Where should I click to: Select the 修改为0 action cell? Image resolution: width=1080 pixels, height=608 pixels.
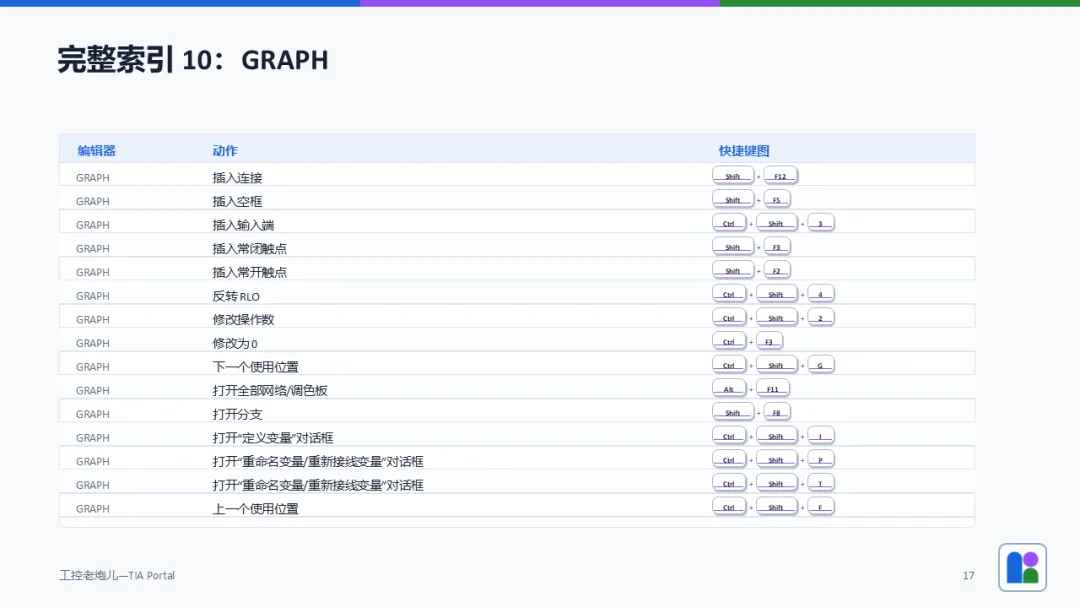click(x=235, y=343)
